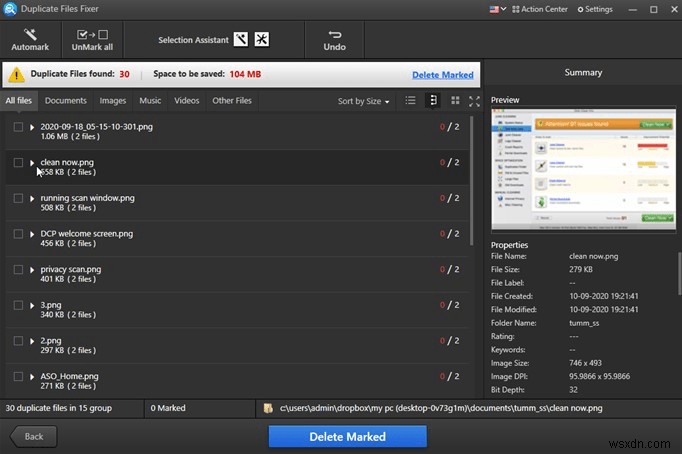The height and width of the screenshot is (454, 682).
Task: Switch to the Documents tab
Action: [x=66, y=100]
